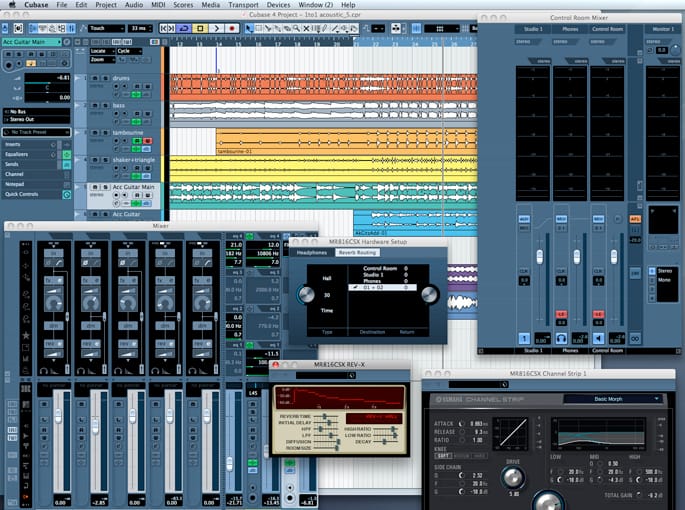Click the Studio 1 enable button in Control Room Mixer
The height and width of the screenshot is (510, 685).
[524, 338]
